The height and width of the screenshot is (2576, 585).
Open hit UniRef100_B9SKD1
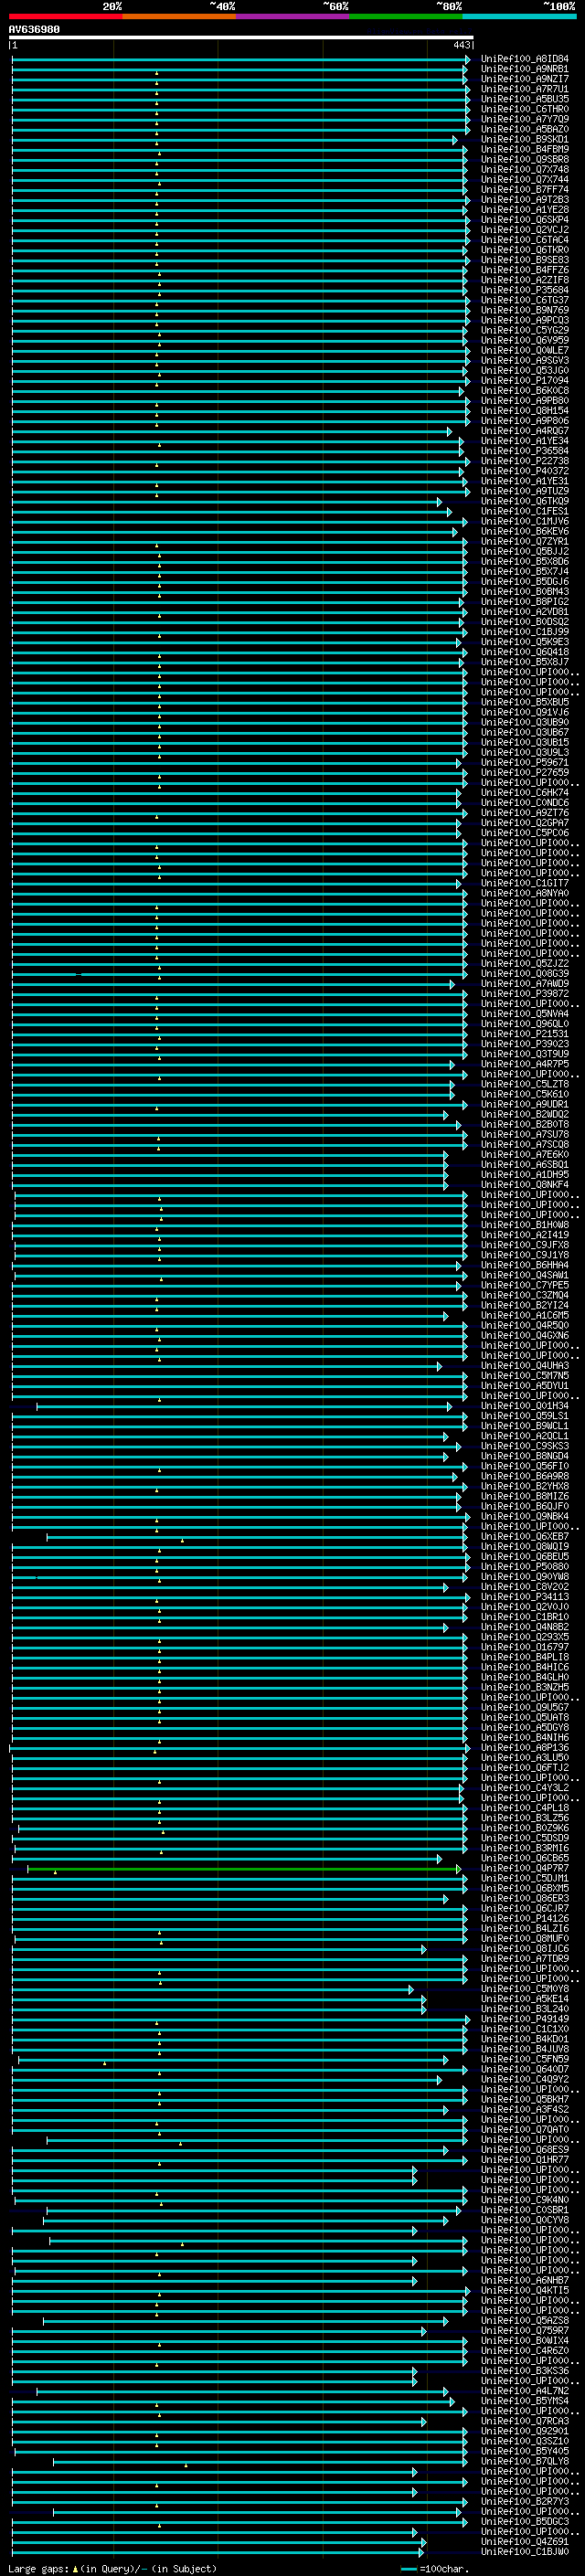[x=525, y=139]
